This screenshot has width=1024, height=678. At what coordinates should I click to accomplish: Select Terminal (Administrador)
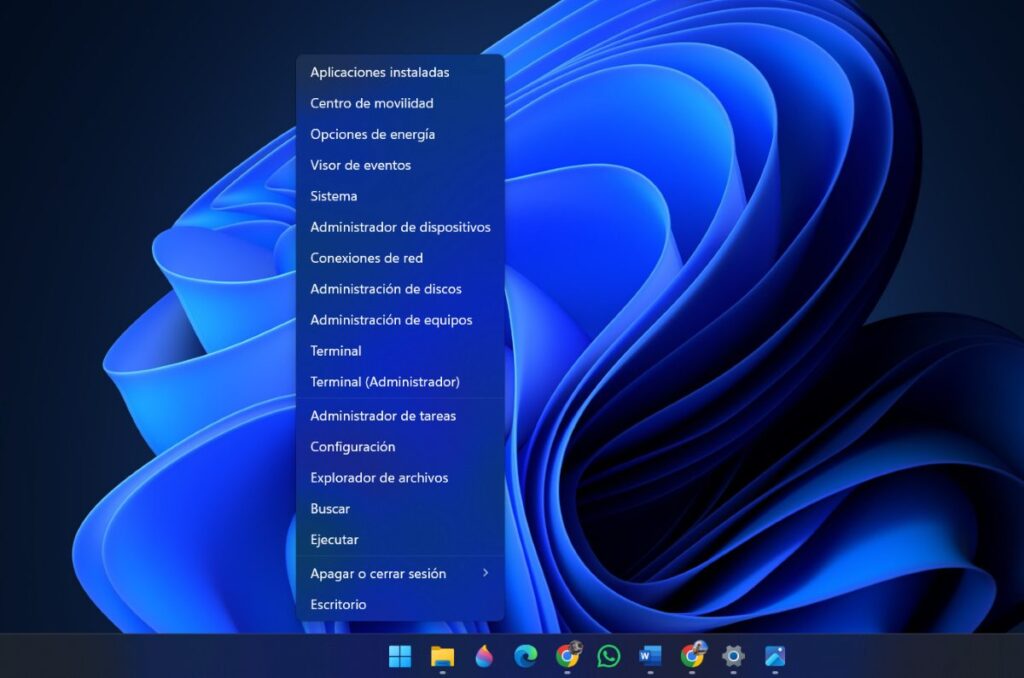pos(385,381)
